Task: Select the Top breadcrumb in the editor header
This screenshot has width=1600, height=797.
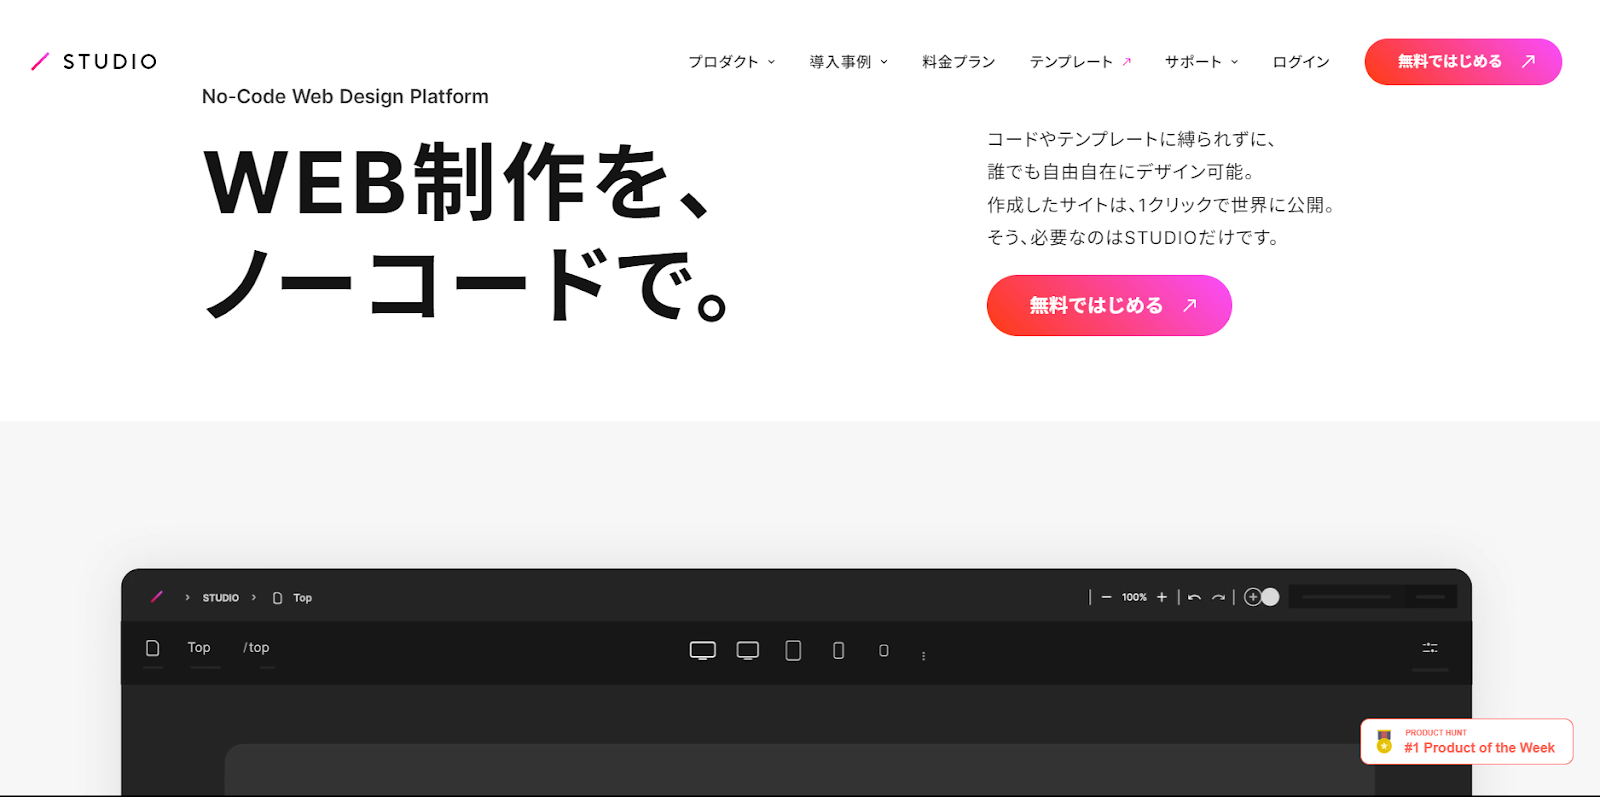Action: pos(302,598)
